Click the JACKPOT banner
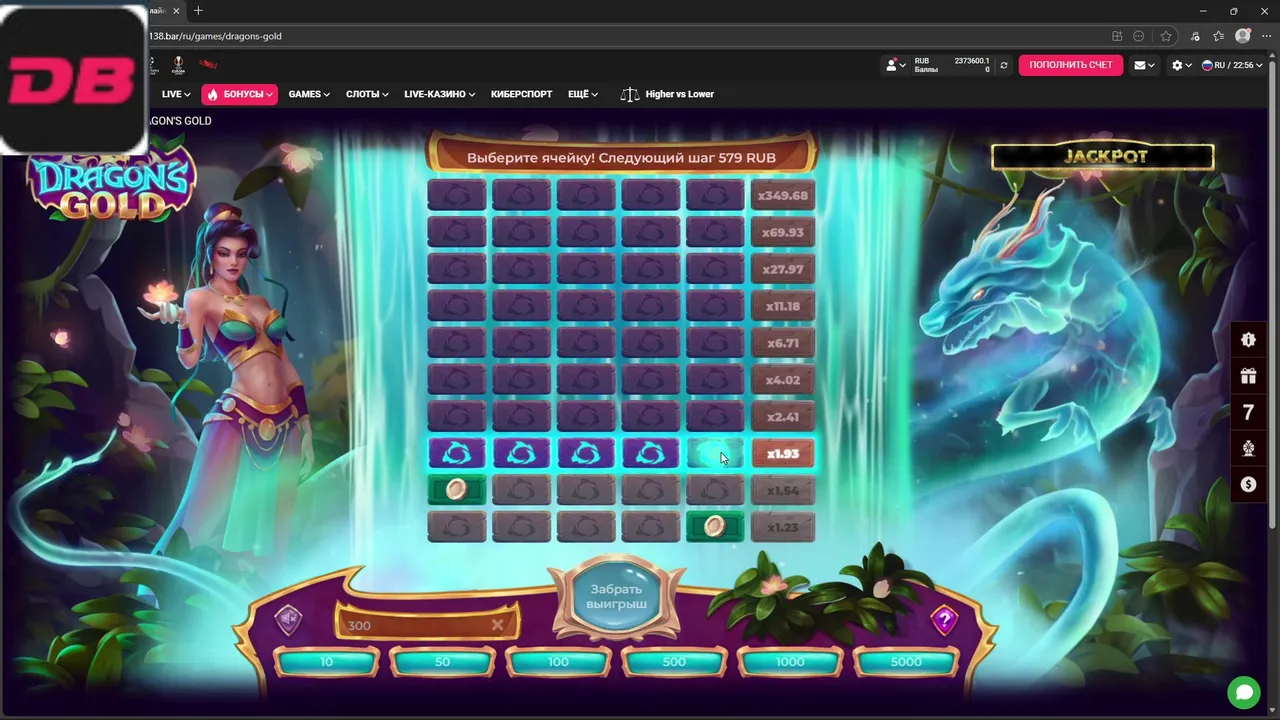Image resolution: width=1280 pixels, height=720 pixels. click(1103, 157)
